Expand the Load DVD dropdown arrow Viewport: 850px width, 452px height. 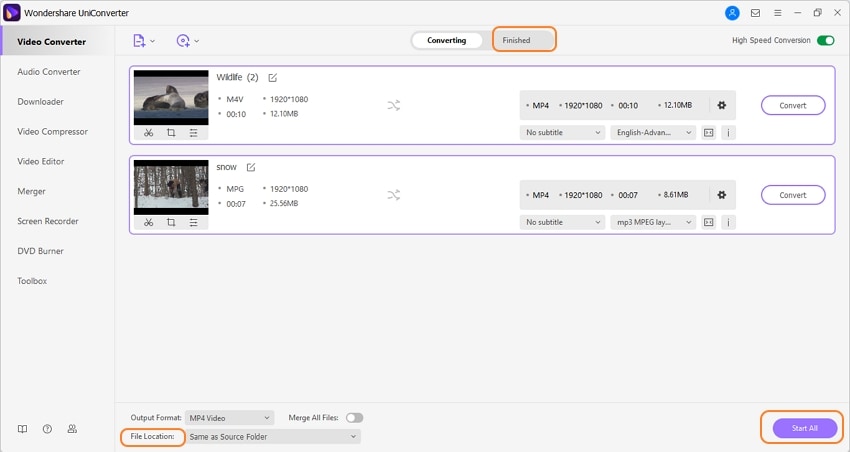[197, 41]
